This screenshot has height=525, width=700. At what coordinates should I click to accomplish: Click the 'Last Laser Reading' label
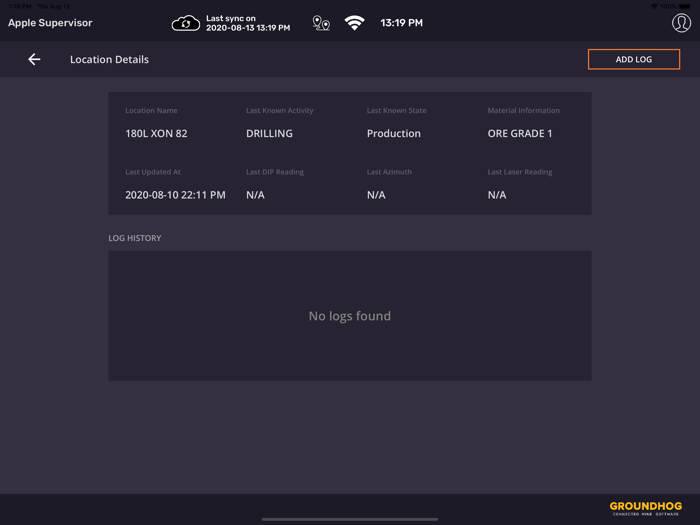click(520, 172)
